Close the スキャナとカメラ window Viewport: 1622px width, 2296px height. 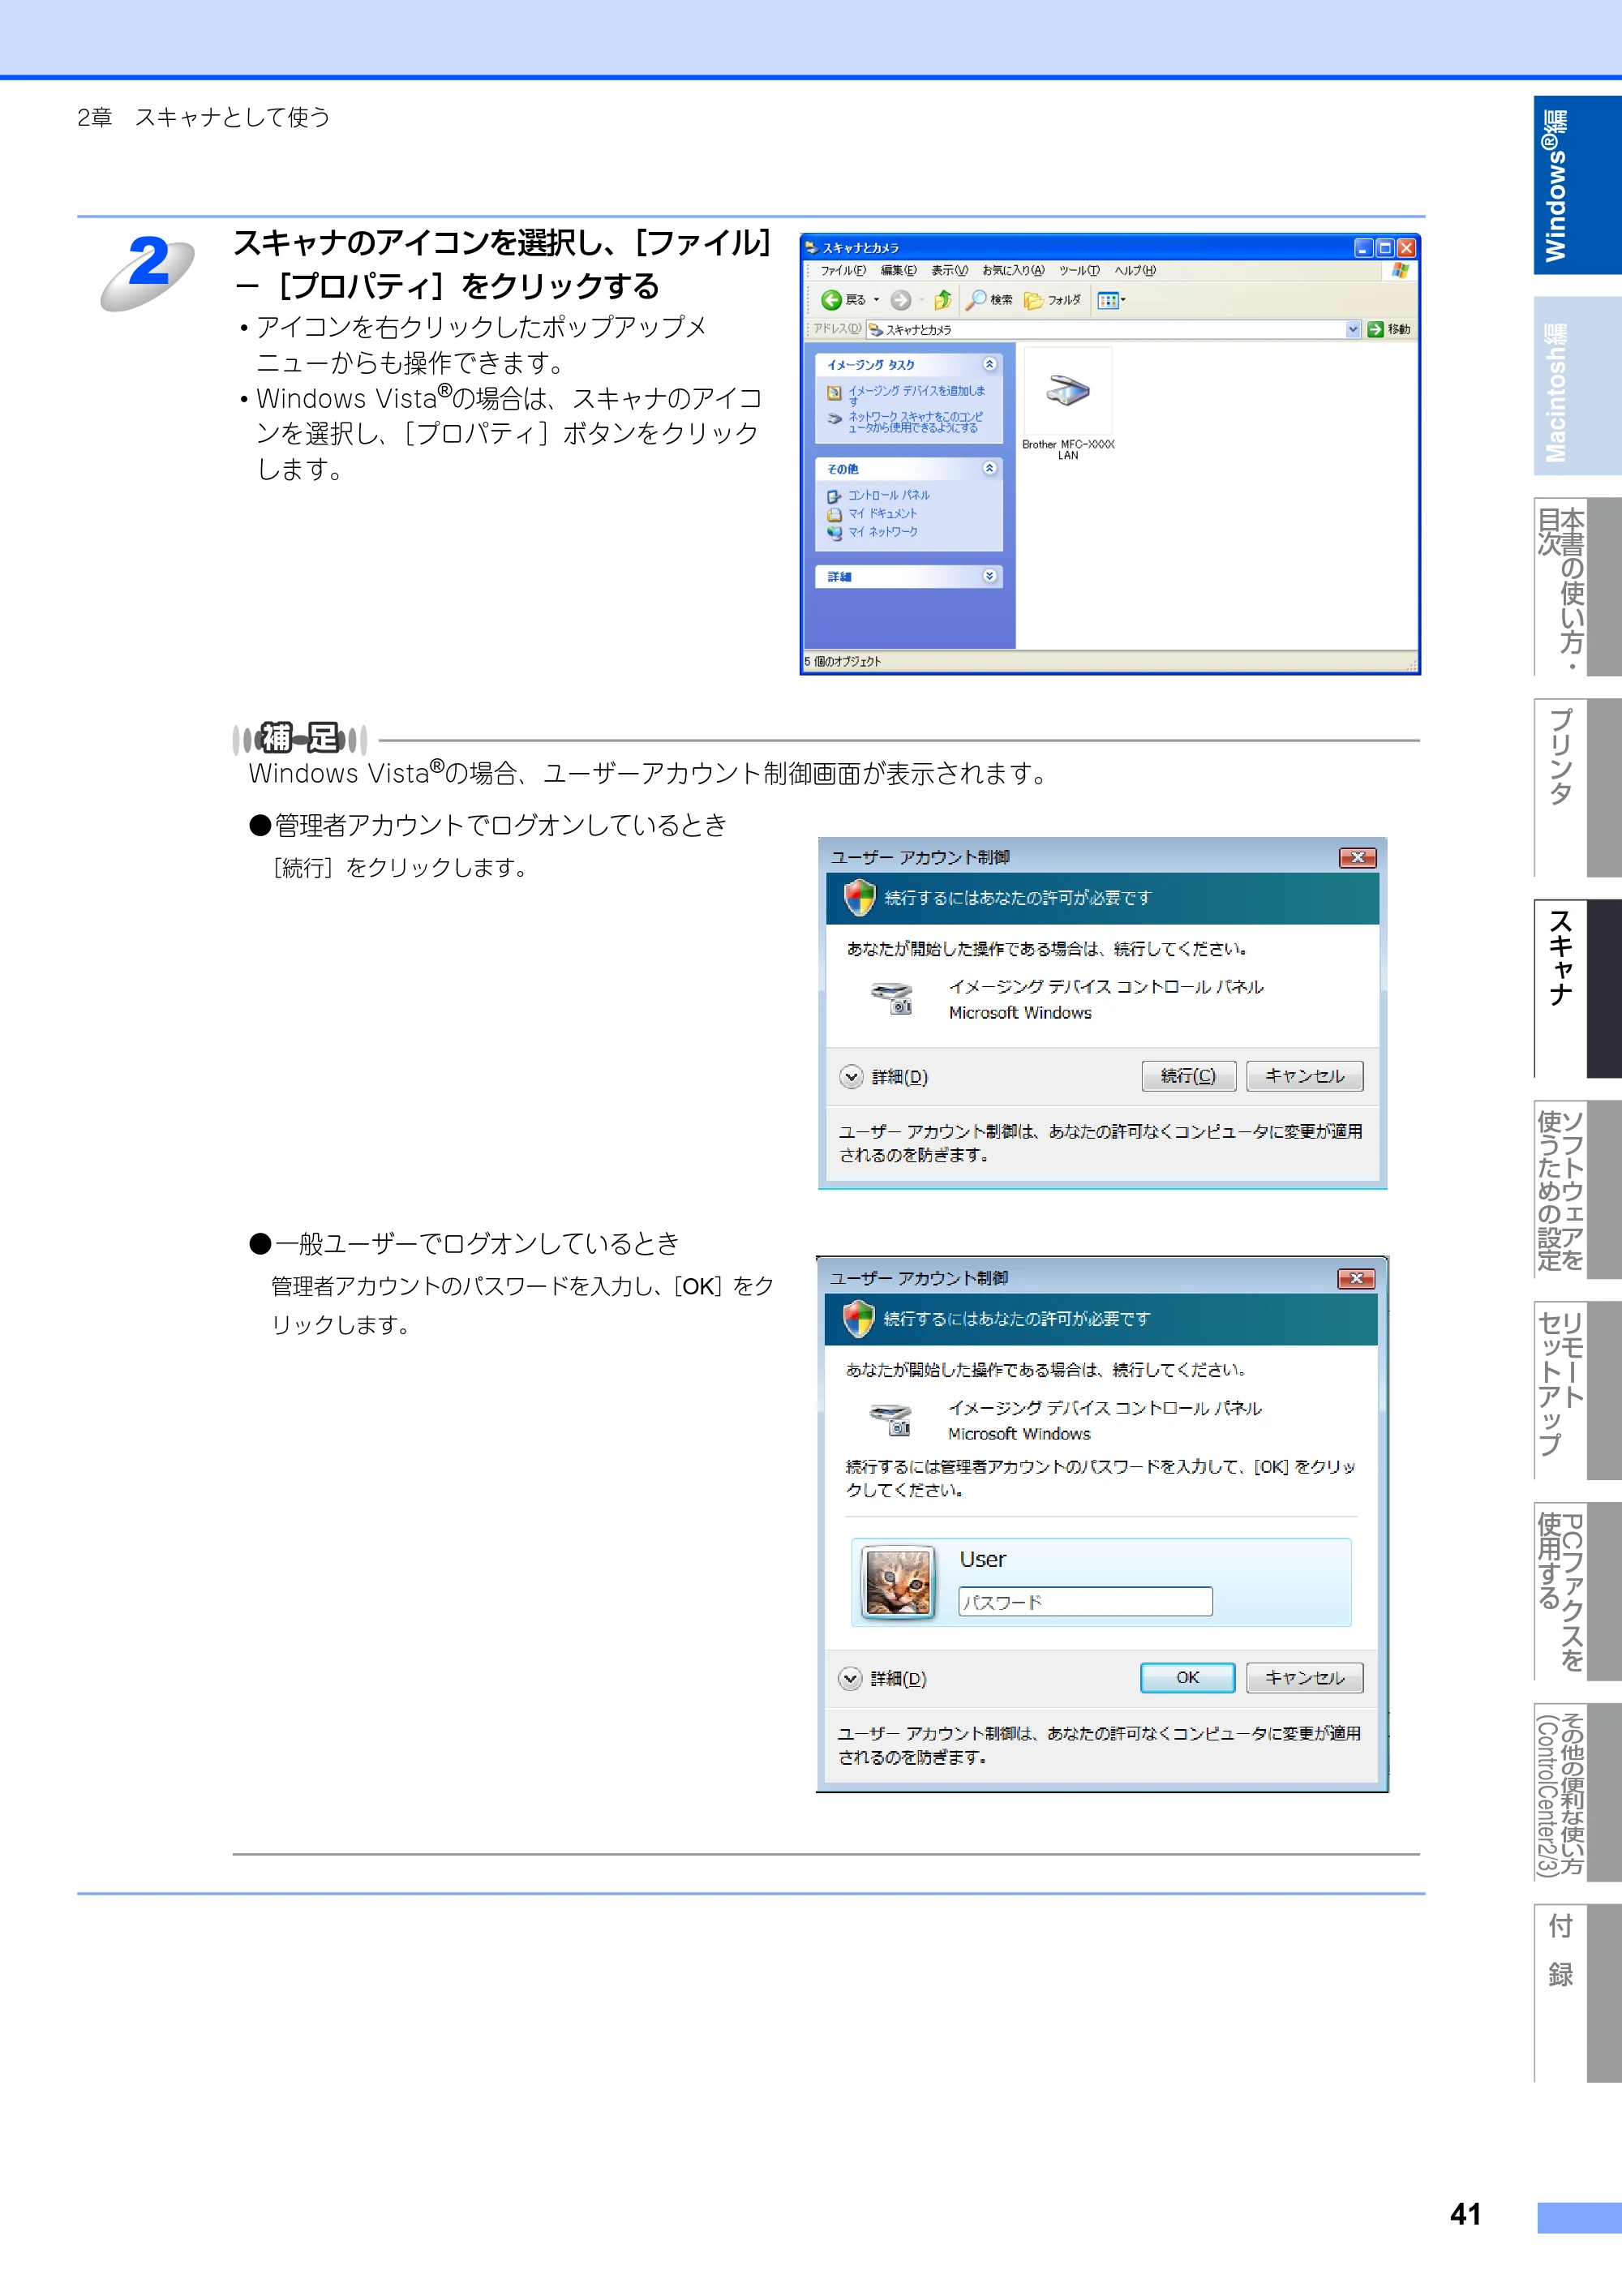coord(1406,248)
